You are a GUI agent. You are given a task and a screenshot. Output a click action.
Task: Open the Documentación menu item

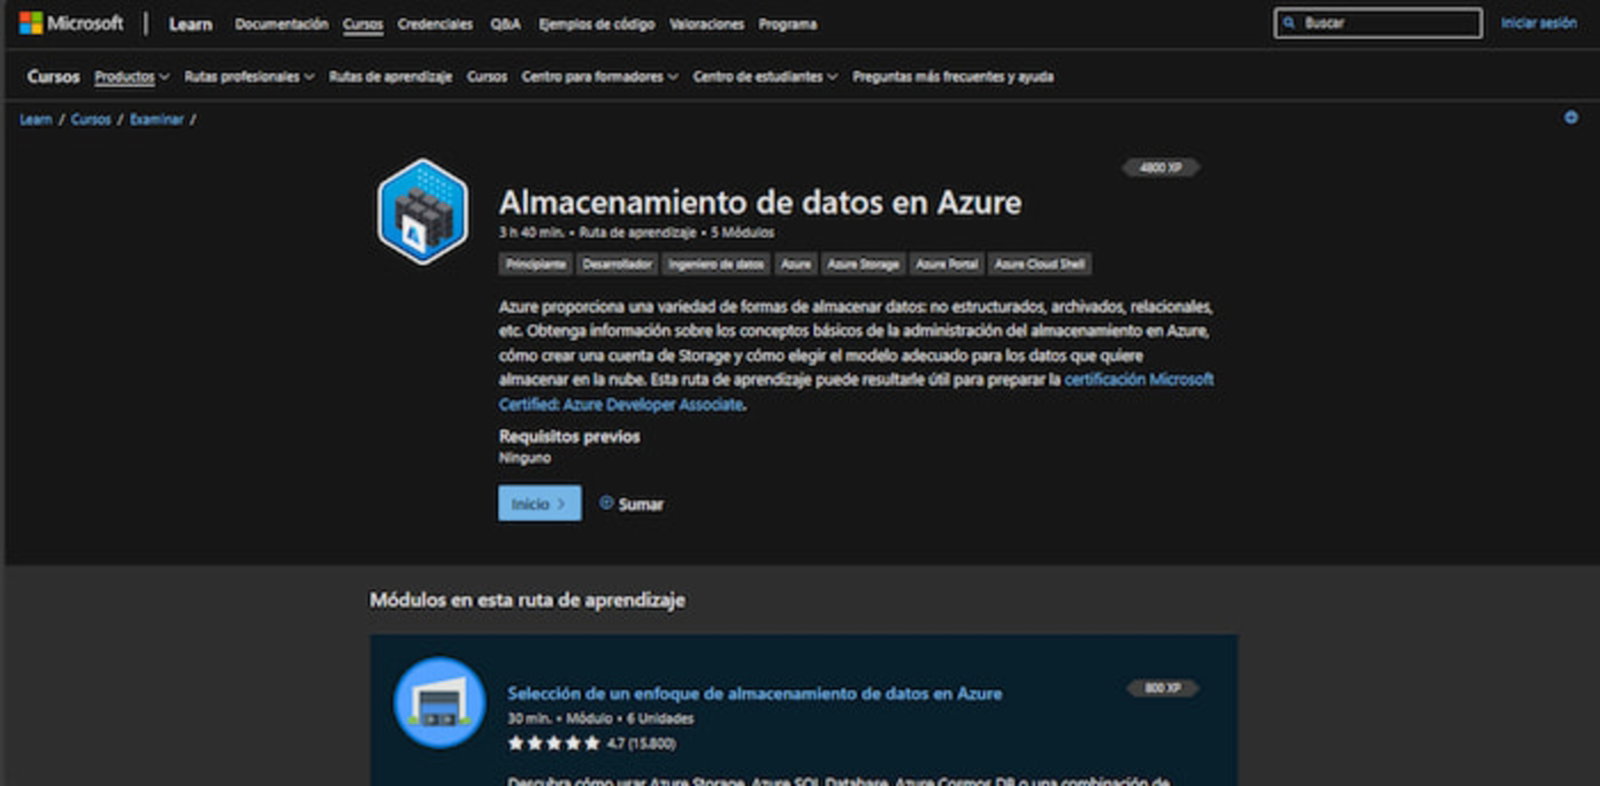click(281, 24)
